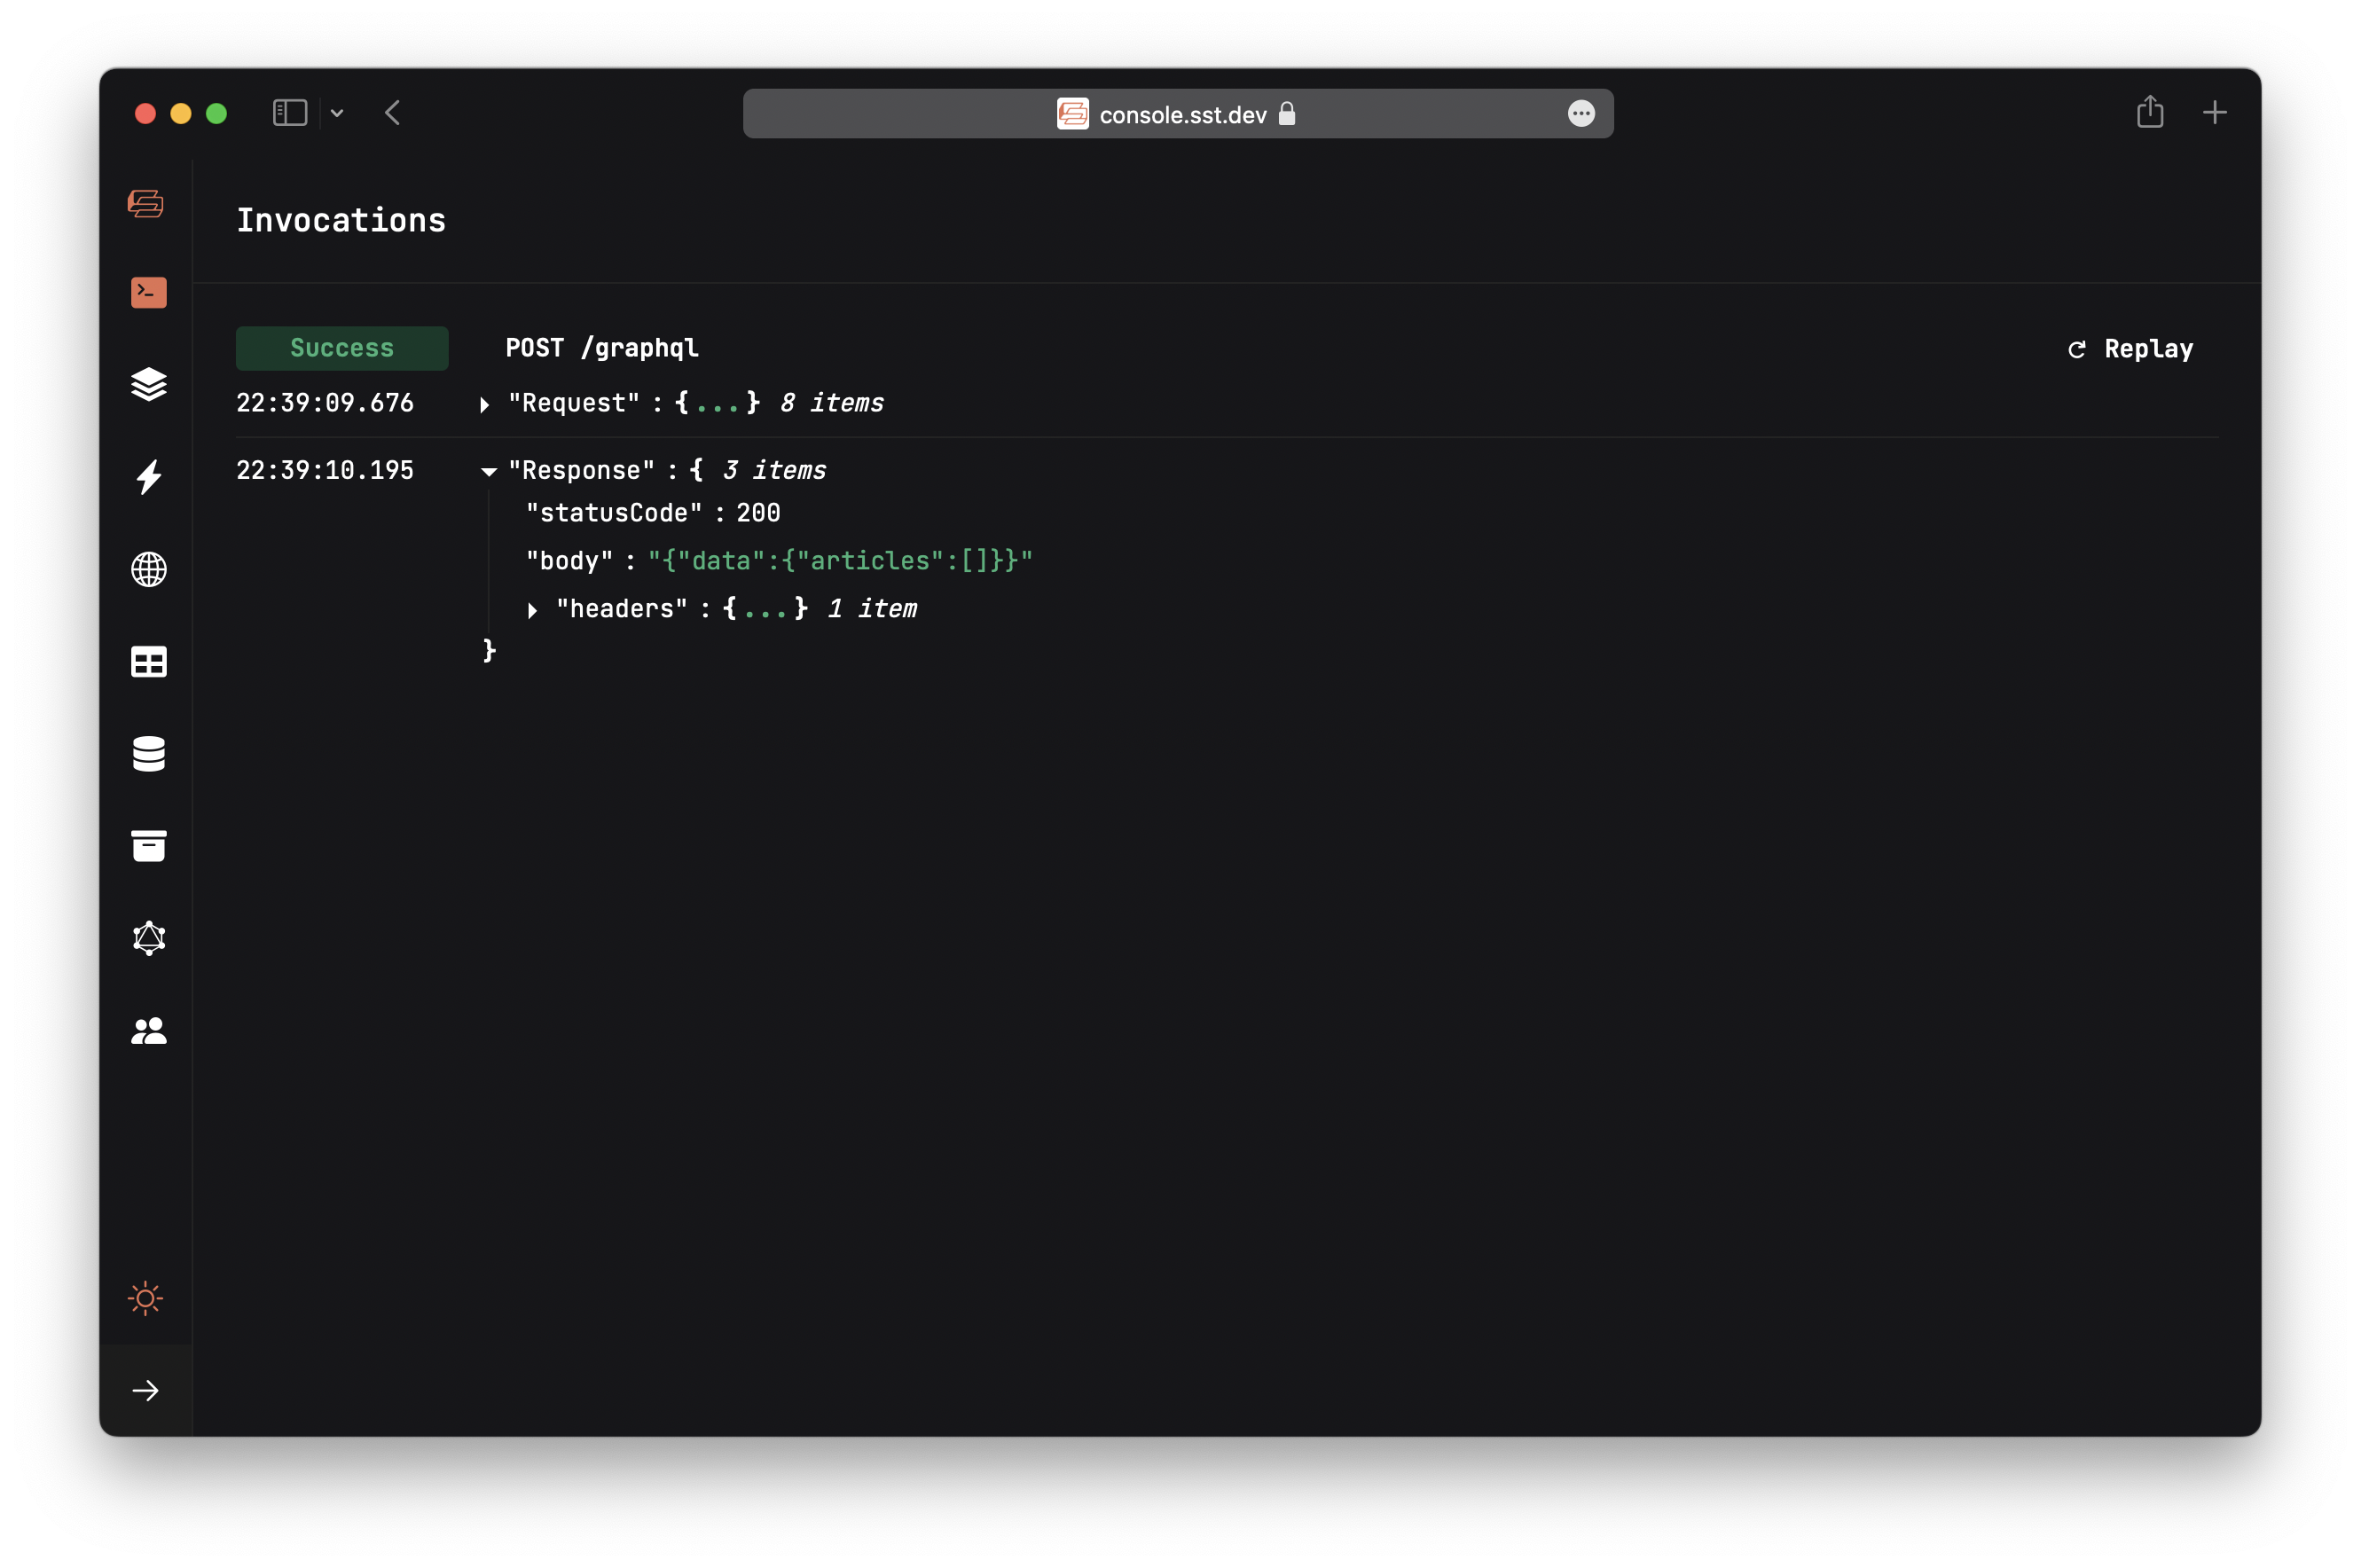Screen dimensions: 2361x1568
Task: Open the Stacks panel
Action: click(x=147, y=385)
